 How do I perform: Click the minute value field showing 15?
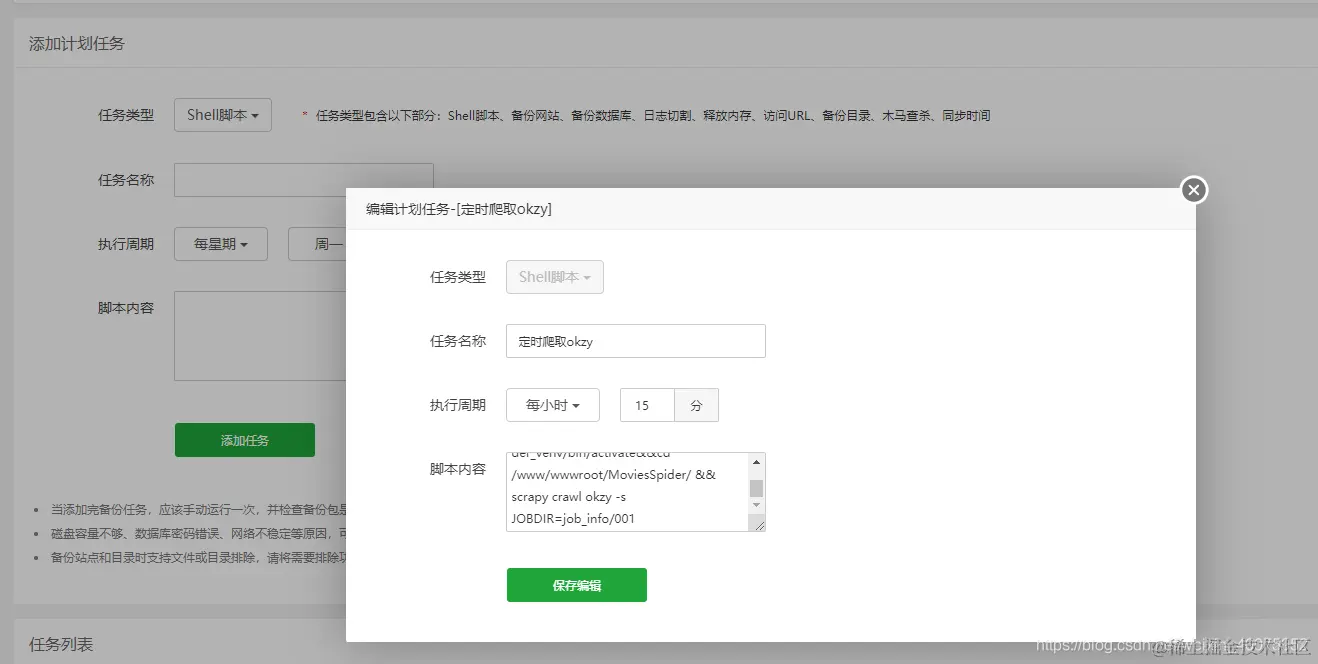point(646,405)
